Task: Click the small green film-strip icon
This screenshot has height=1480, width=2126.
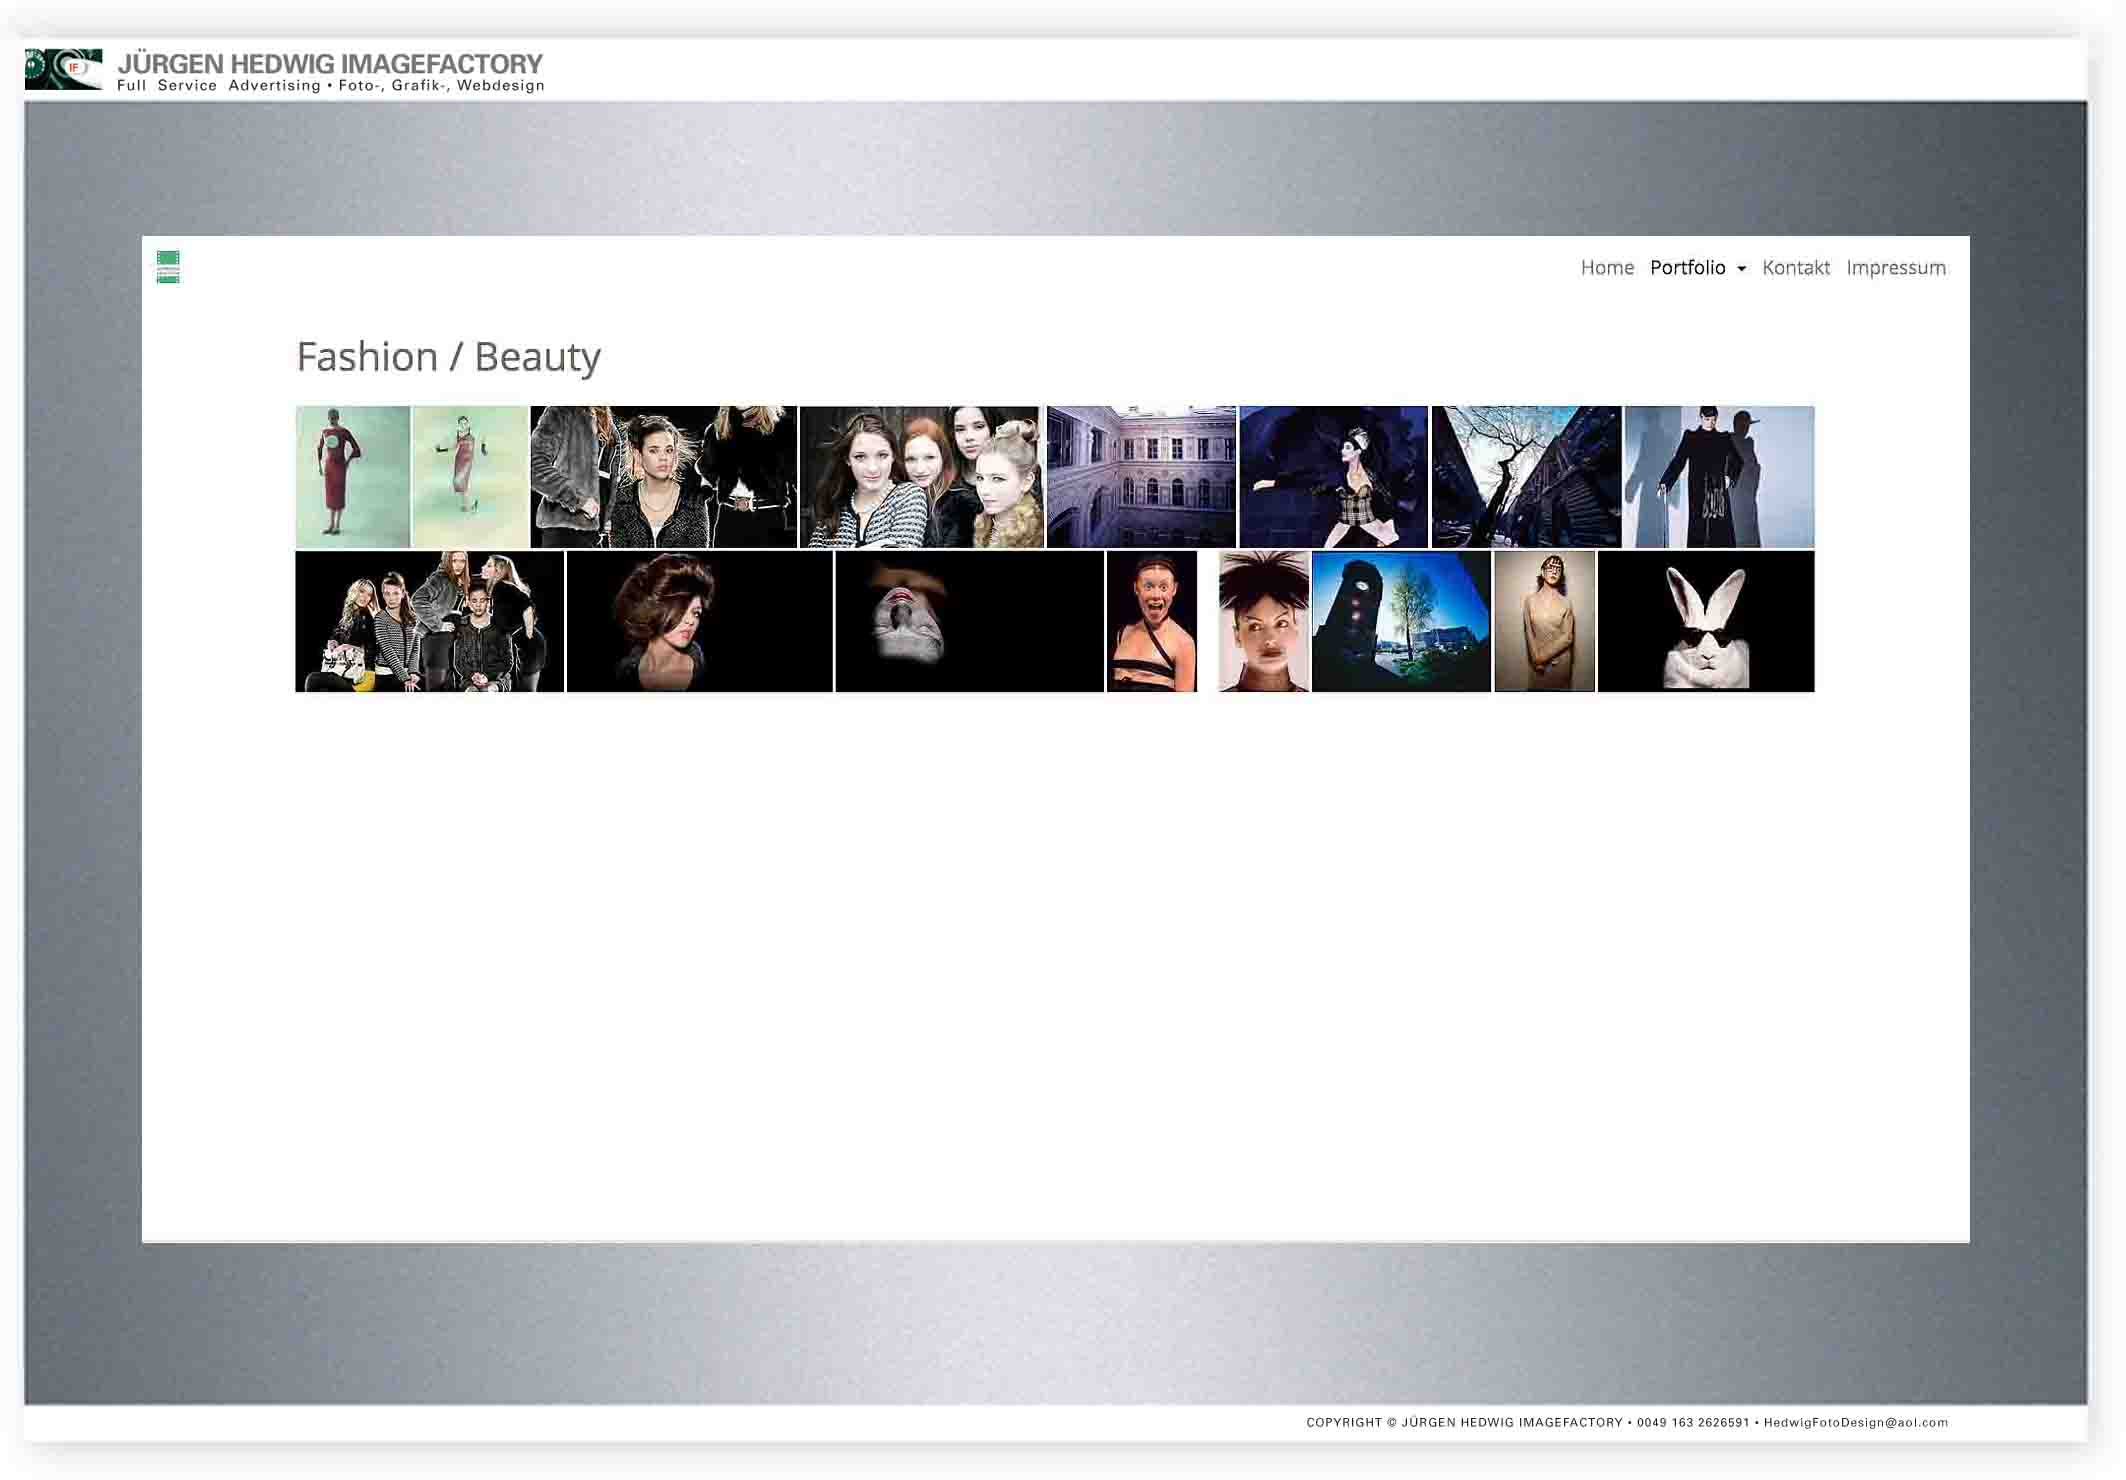Action: point(168,267)
